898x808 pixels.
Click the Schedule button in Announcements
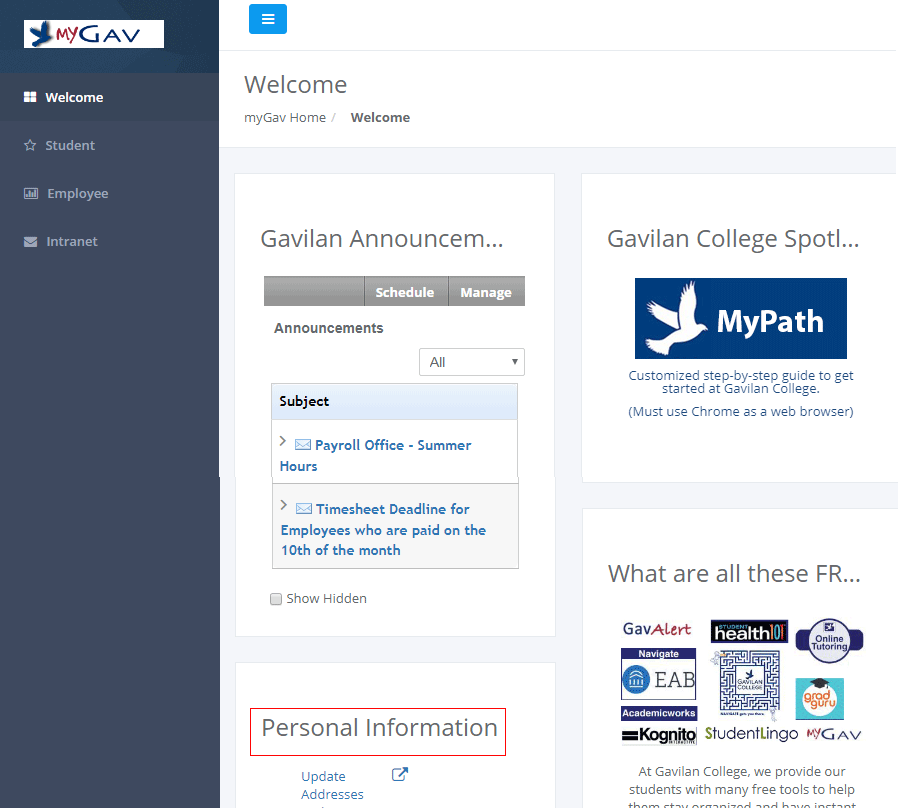click(x=405, y=292)
